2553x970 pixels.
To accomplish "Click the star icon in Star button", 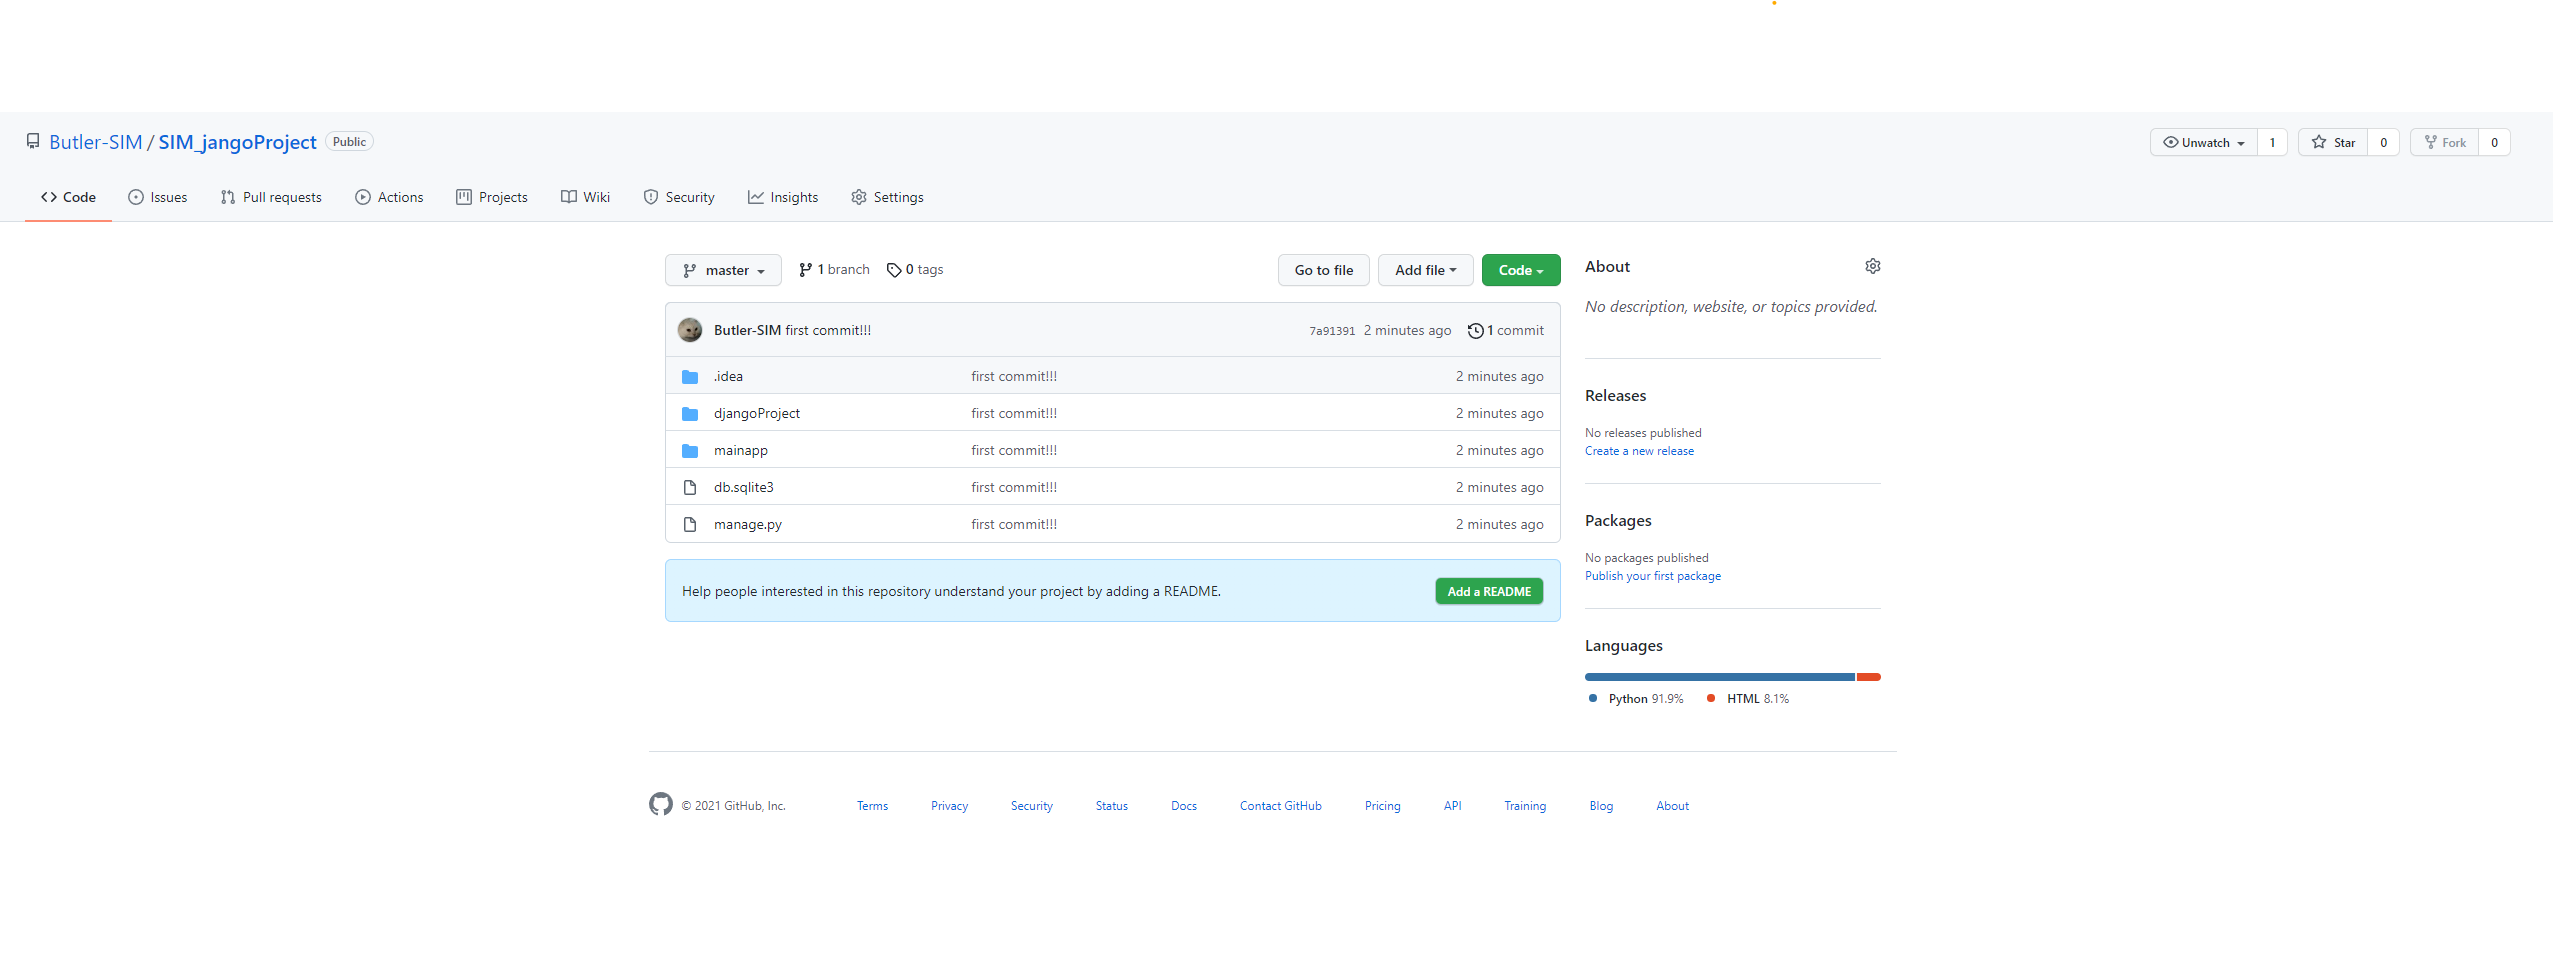I will click(2319, 142).
